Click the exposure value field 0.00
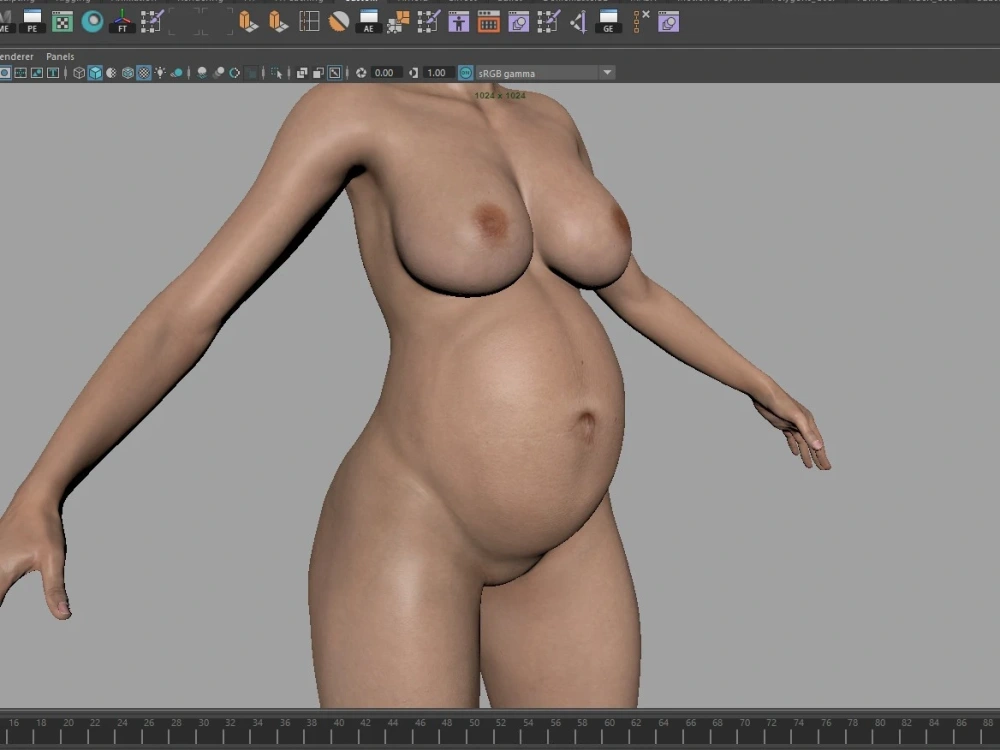This screenshot has height=750, width=1000. tap(386, 73)
